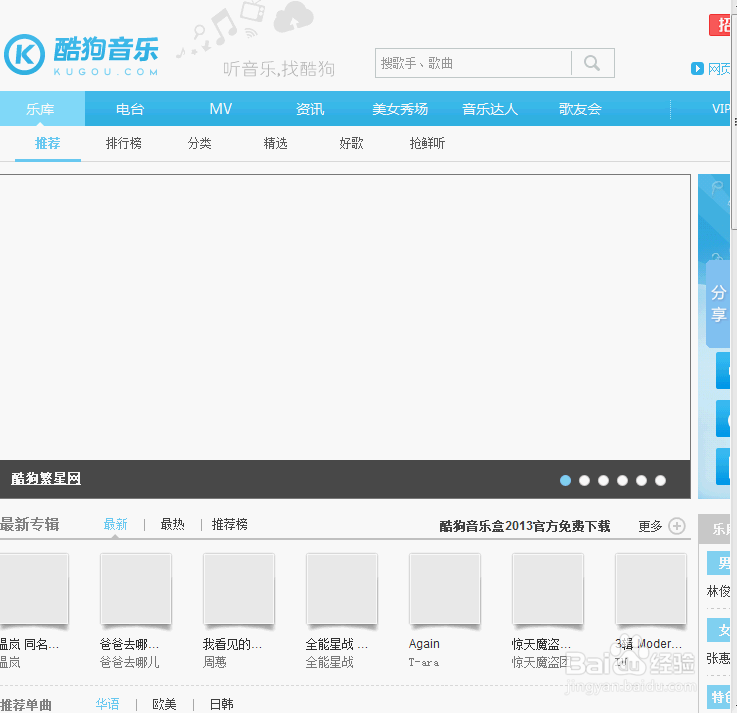Click the 我看见的... album title
This screenshot has height=713, width=737.
[232, 644]
